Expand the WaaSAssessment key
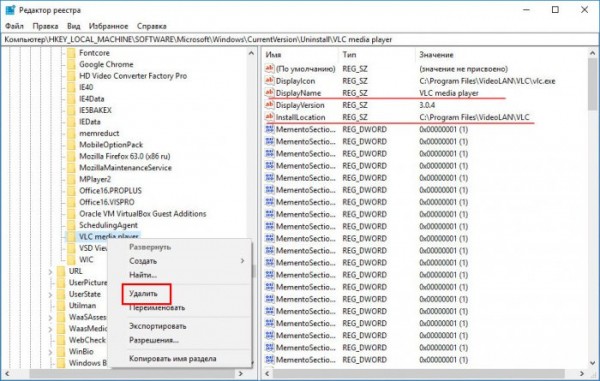 (x=51, y=317)
